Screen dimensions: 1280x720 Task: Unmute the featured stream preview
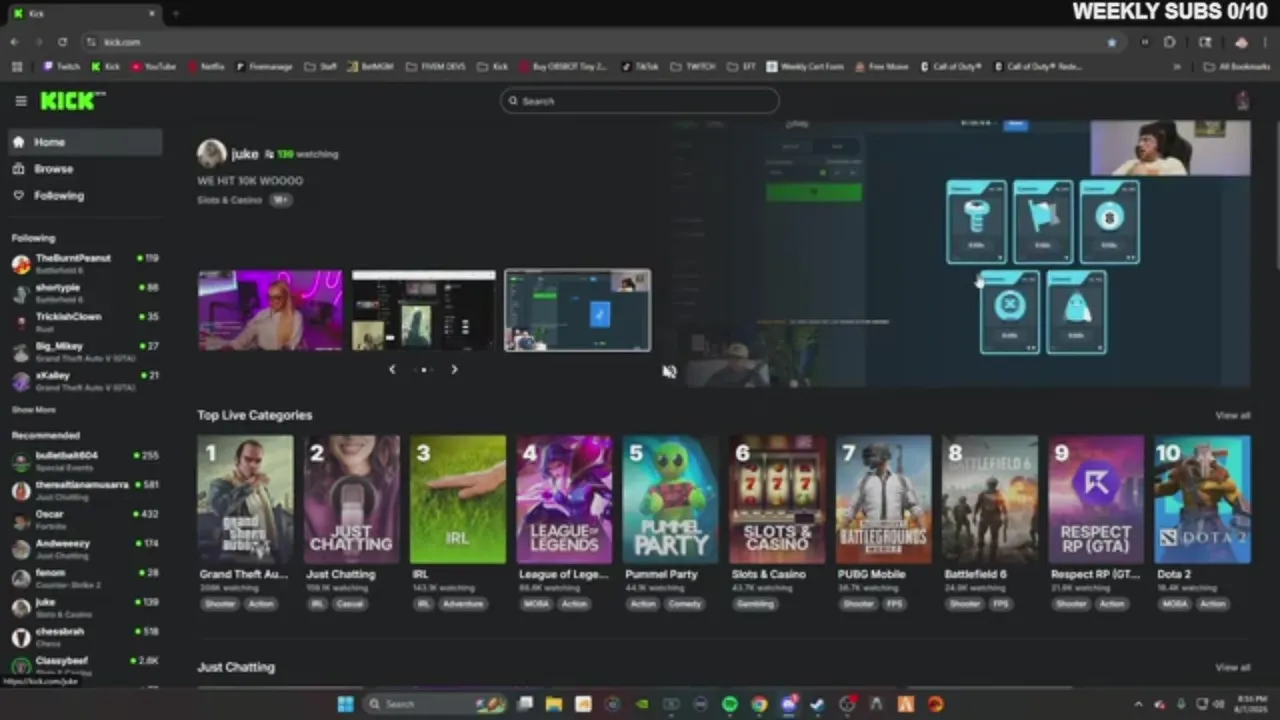click(669, 371)
